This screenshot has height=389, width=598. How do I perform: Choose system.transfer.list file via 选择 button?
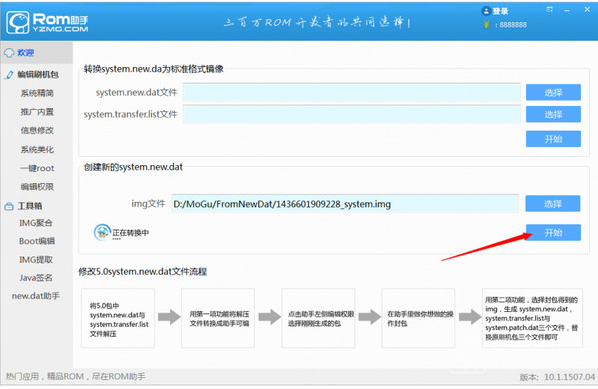[x=553, y=114]
